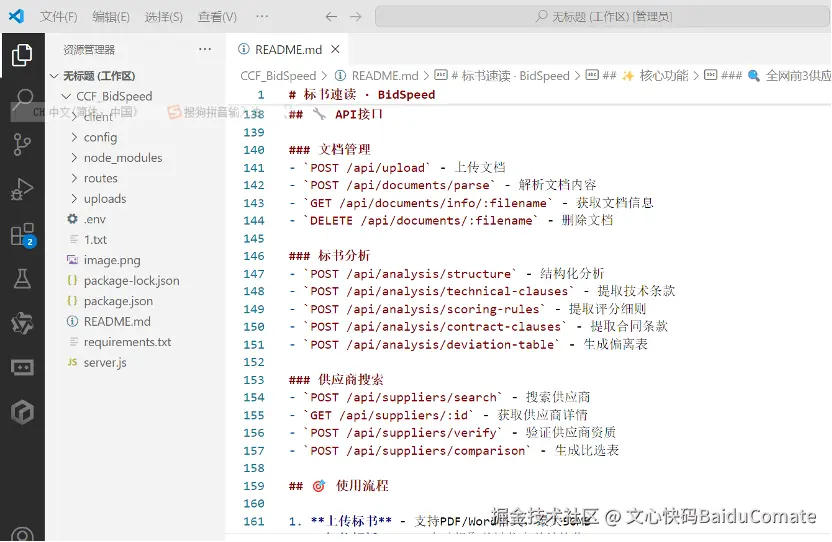Open the Search view in activity bar
This screenshot has width=832, height=542.
(22, 99)
